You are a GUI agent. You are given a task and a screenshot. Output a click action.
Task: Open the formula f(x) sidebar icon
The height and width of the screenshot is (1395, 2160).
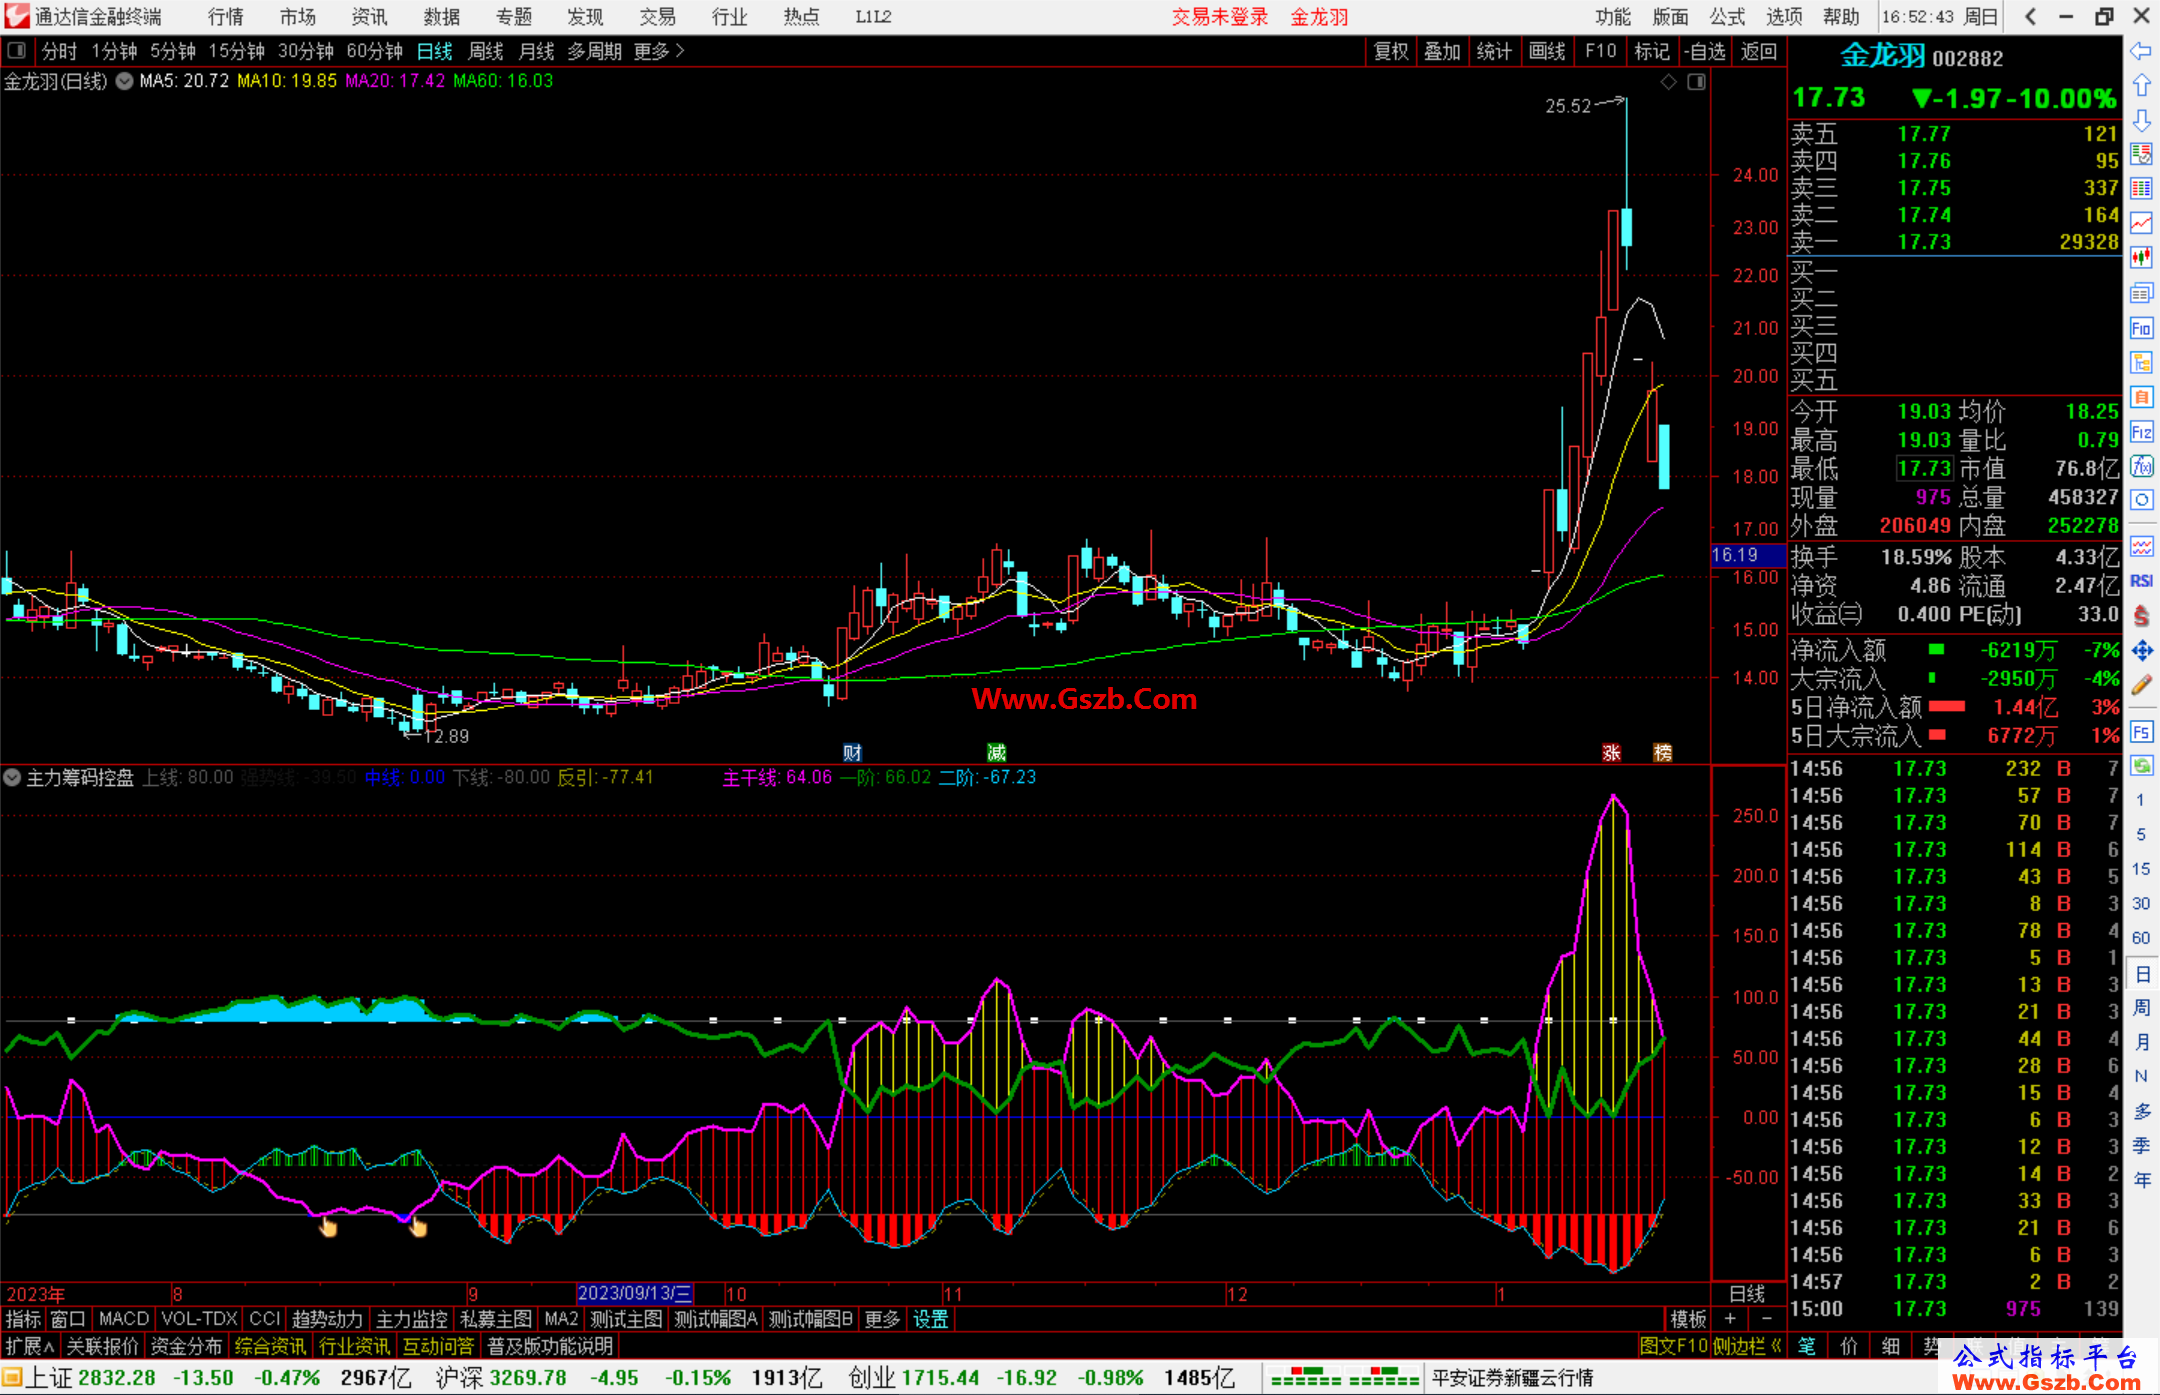[2141, 466]
